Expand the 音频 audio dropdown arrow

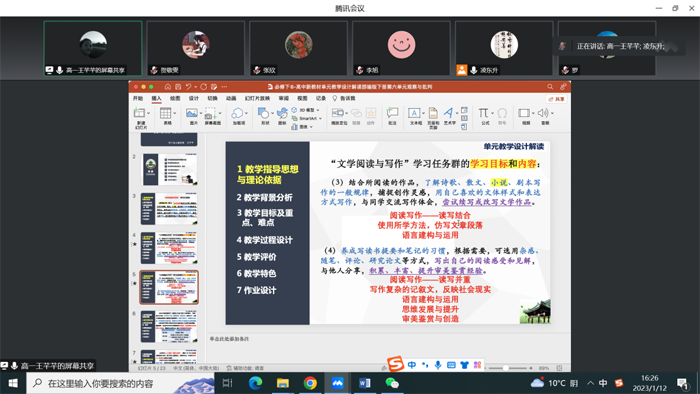(x=552, y=113)
